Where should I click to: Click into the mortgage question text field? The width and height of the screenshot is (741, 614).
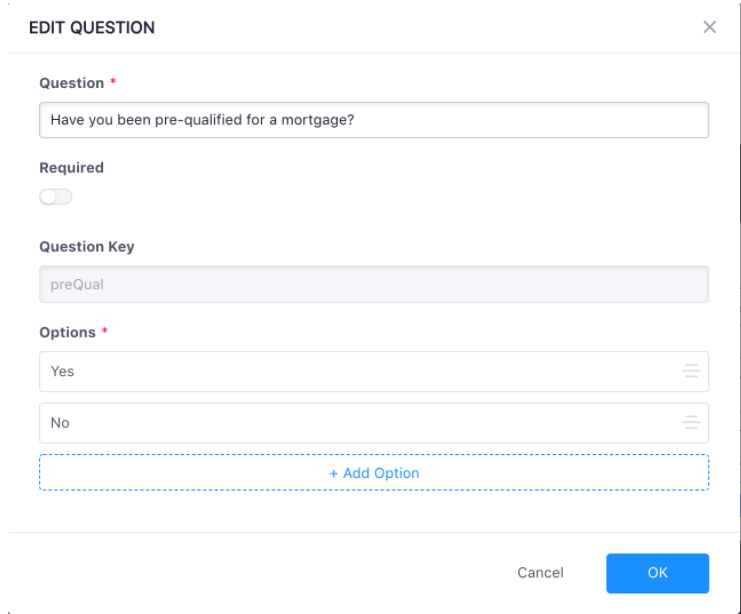point(374,120)
